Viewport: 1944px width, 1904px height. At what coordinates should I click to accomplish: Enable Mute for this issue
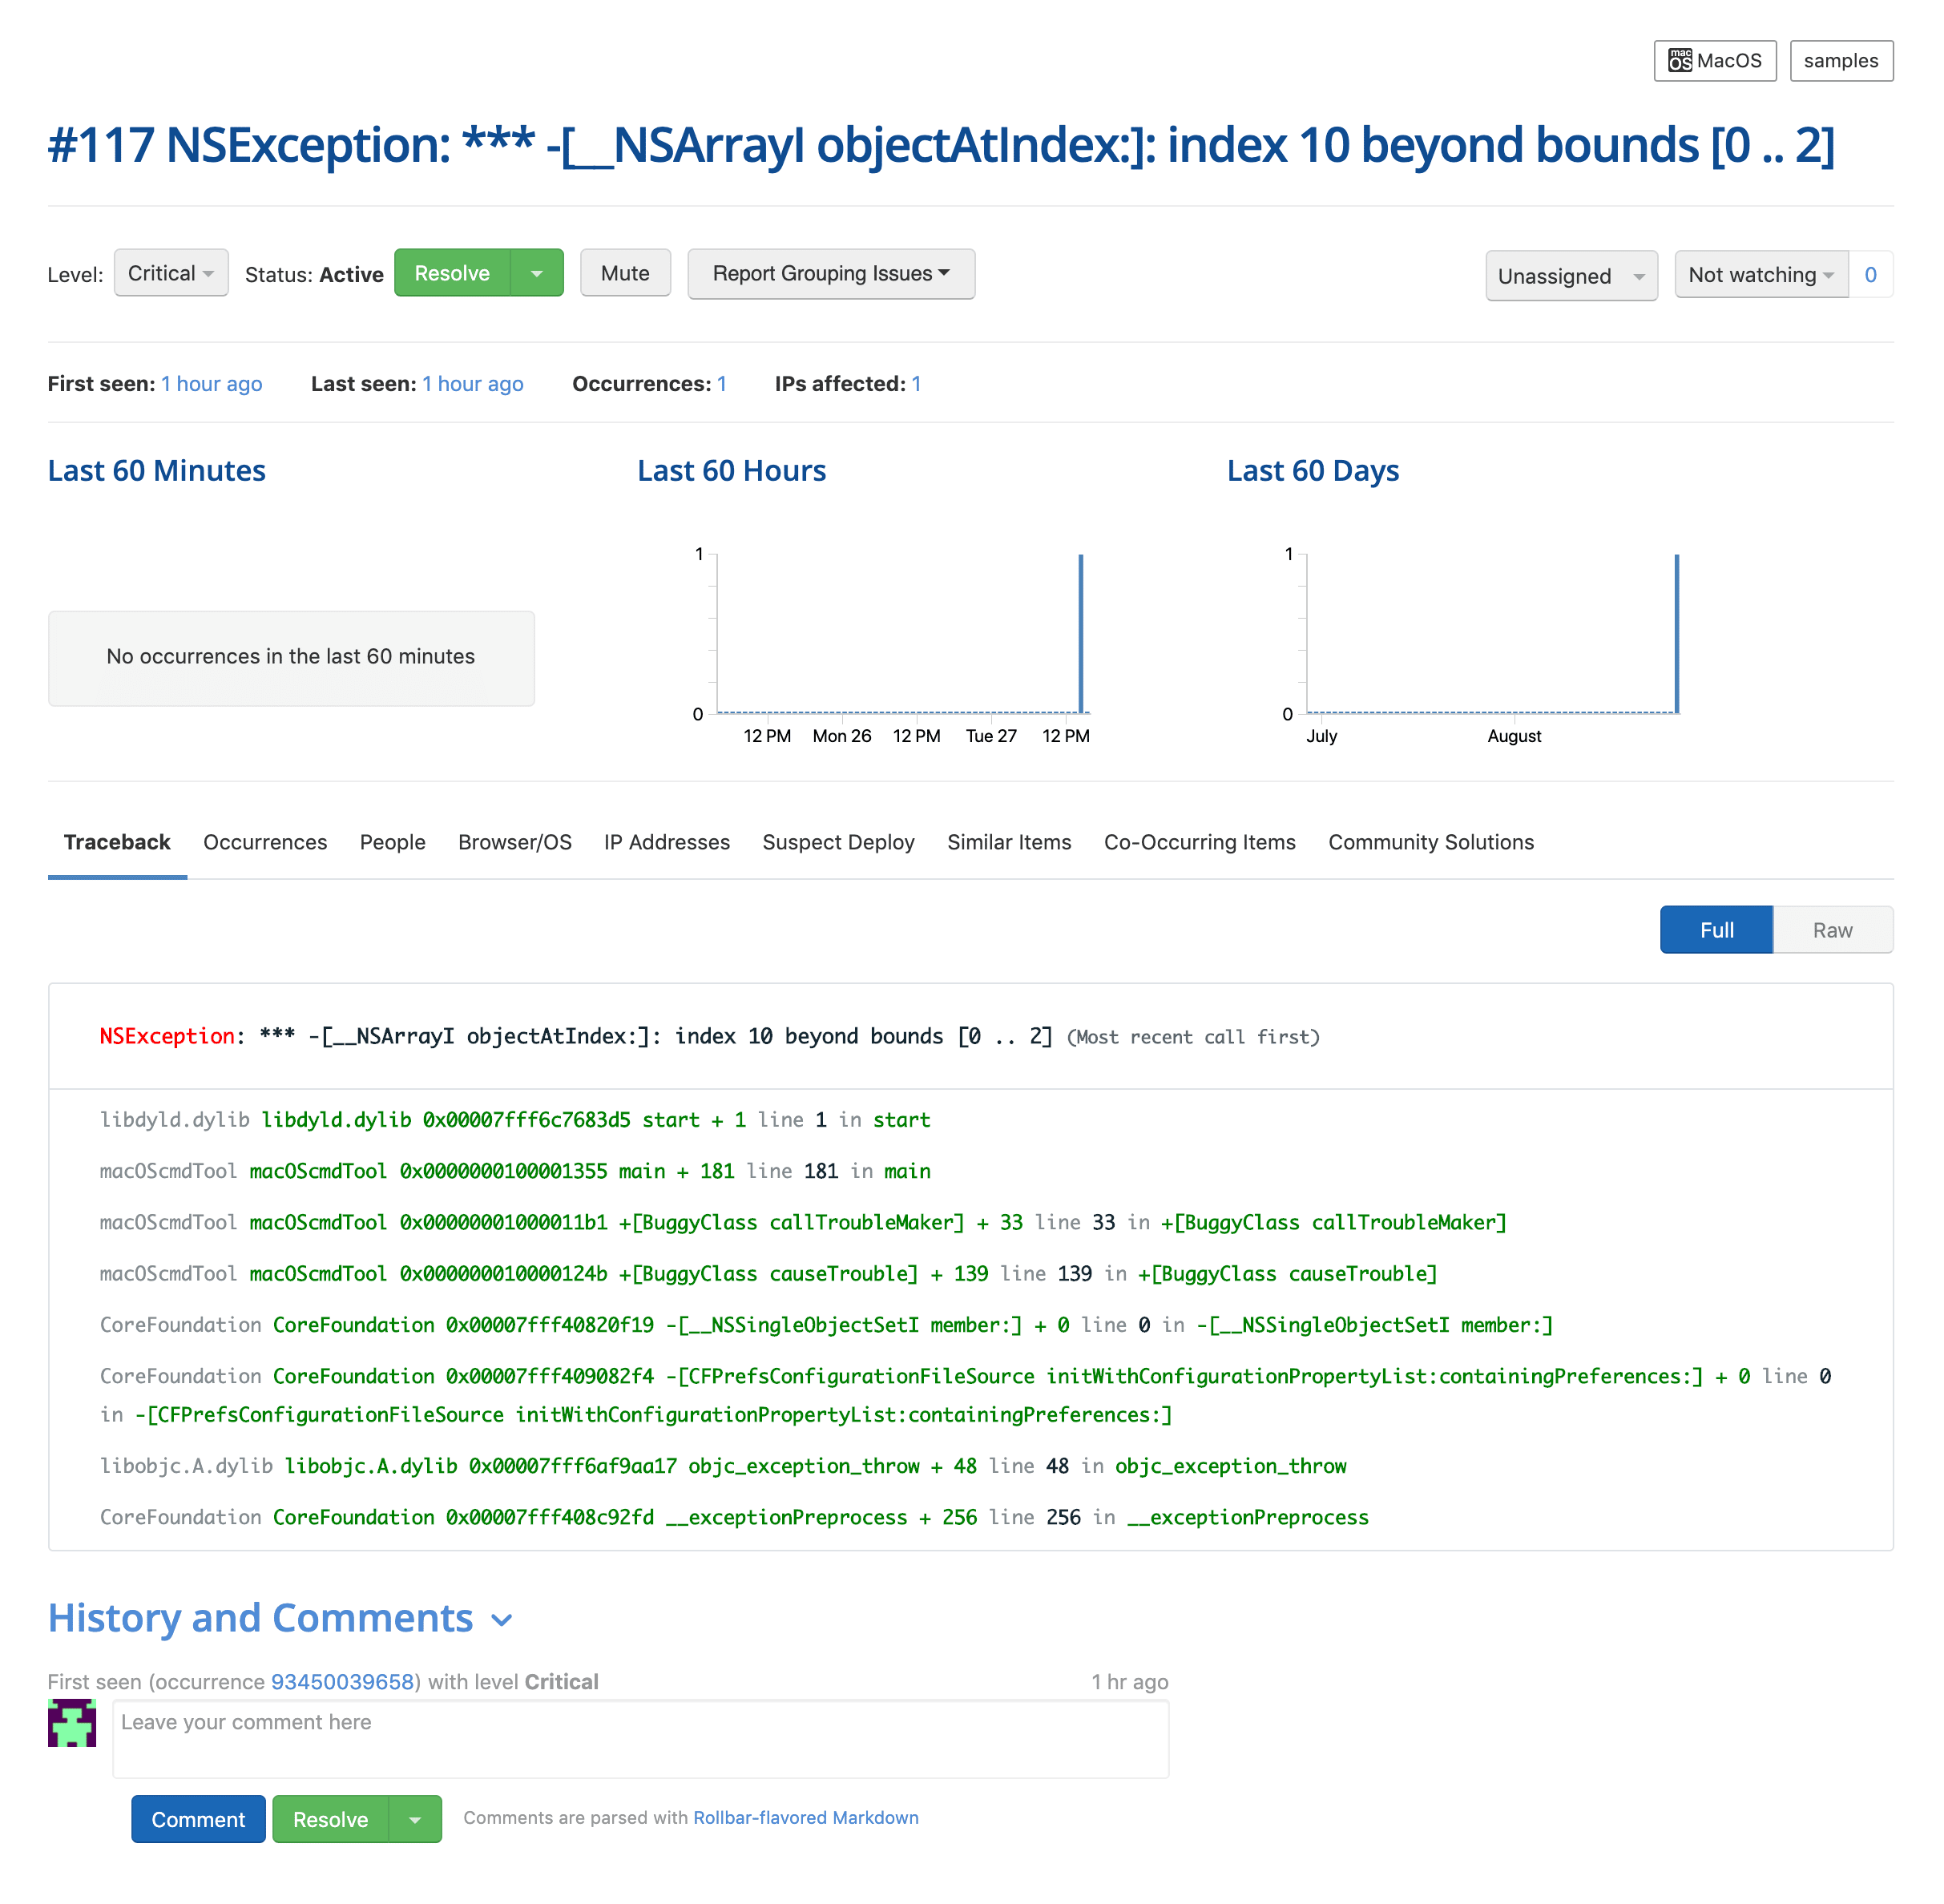(x=624, y=272)
